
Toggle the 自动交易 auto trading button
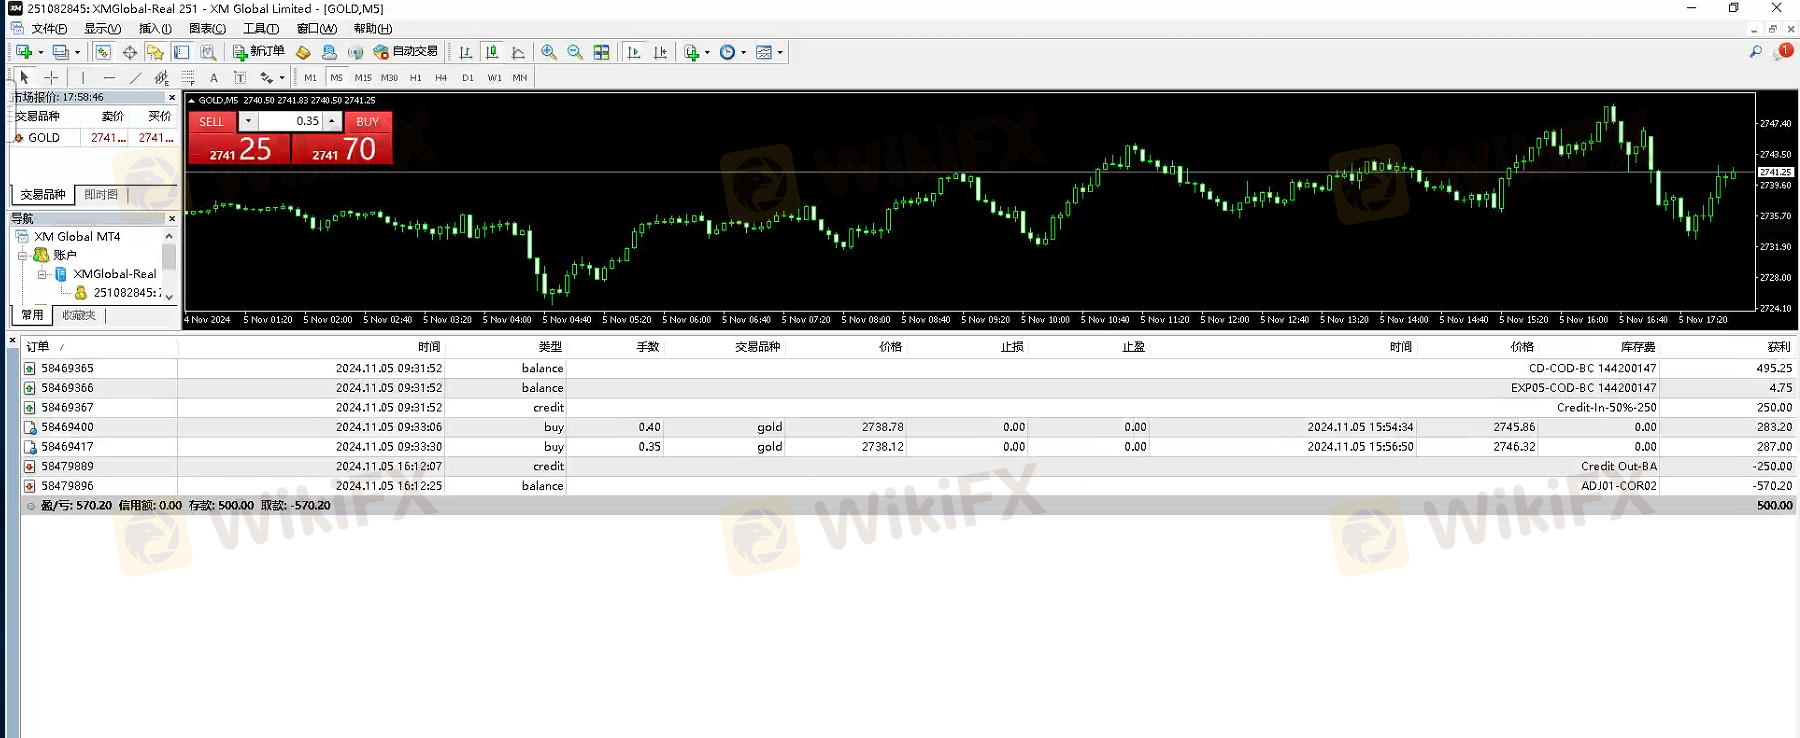tap(406, 52)
